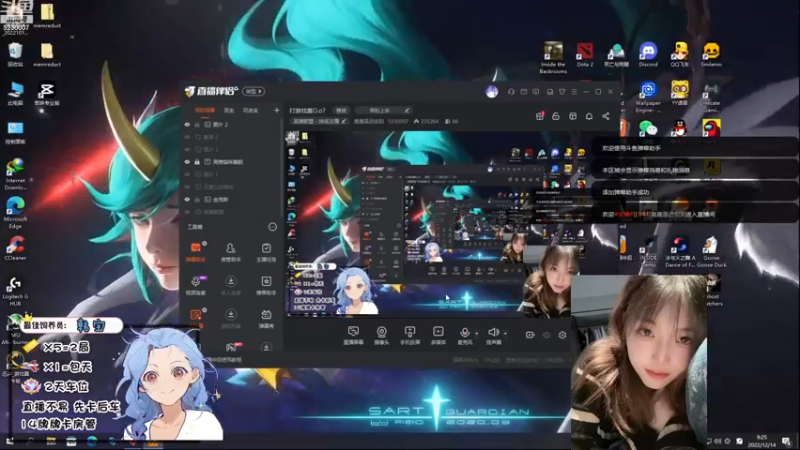Image resolution: width=800 pixels, height=450 pixels.
Task: Open the 主播任务 checklist tool icon
Action: 266,248
